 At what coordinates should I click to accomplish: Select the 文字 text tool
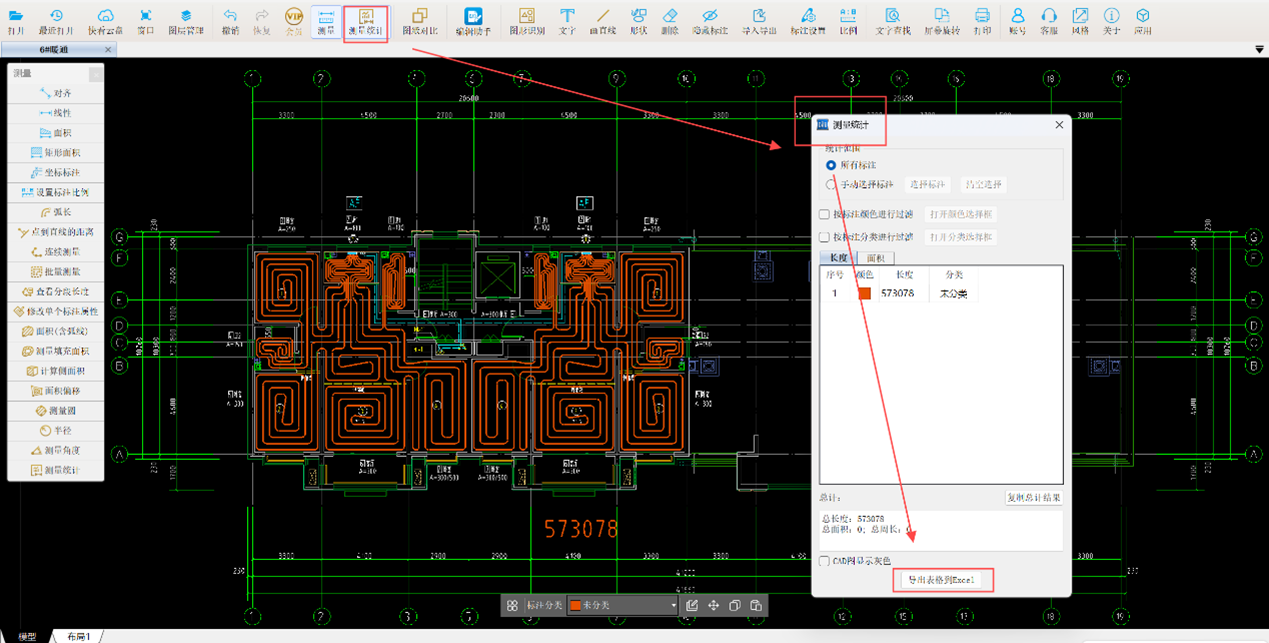[567, 21]
